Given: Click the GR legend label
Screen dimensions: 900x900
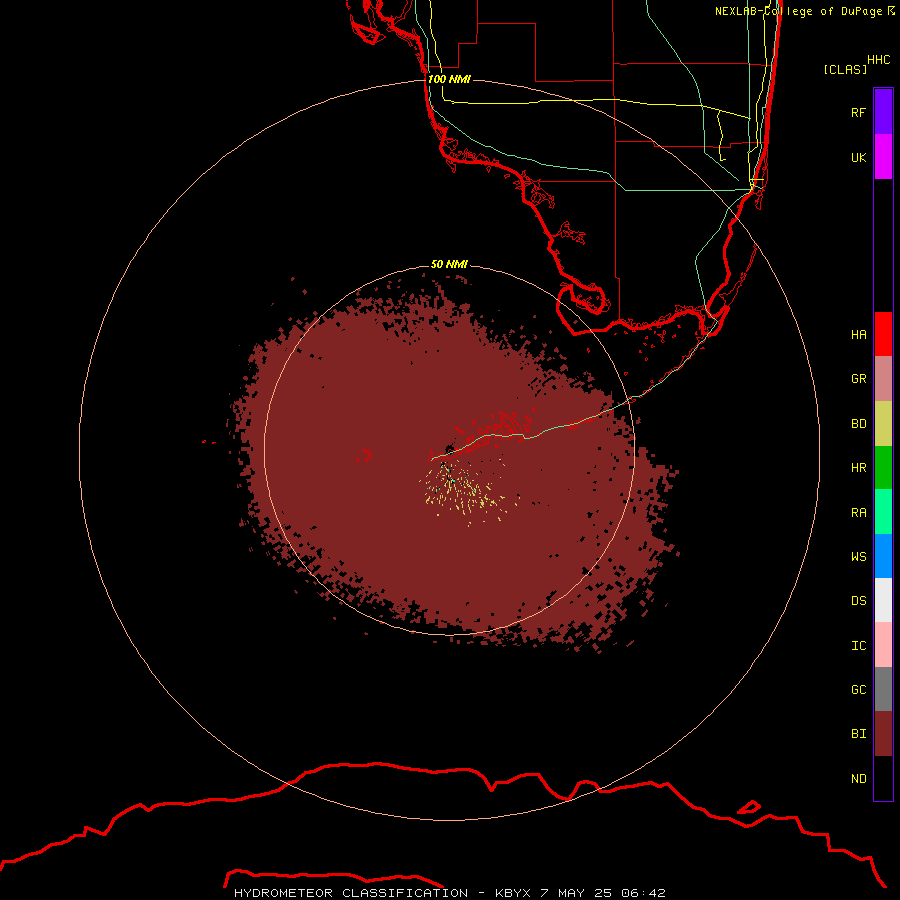Looking at the screenshot, I should pyautogui.click(x=858, y=379).
